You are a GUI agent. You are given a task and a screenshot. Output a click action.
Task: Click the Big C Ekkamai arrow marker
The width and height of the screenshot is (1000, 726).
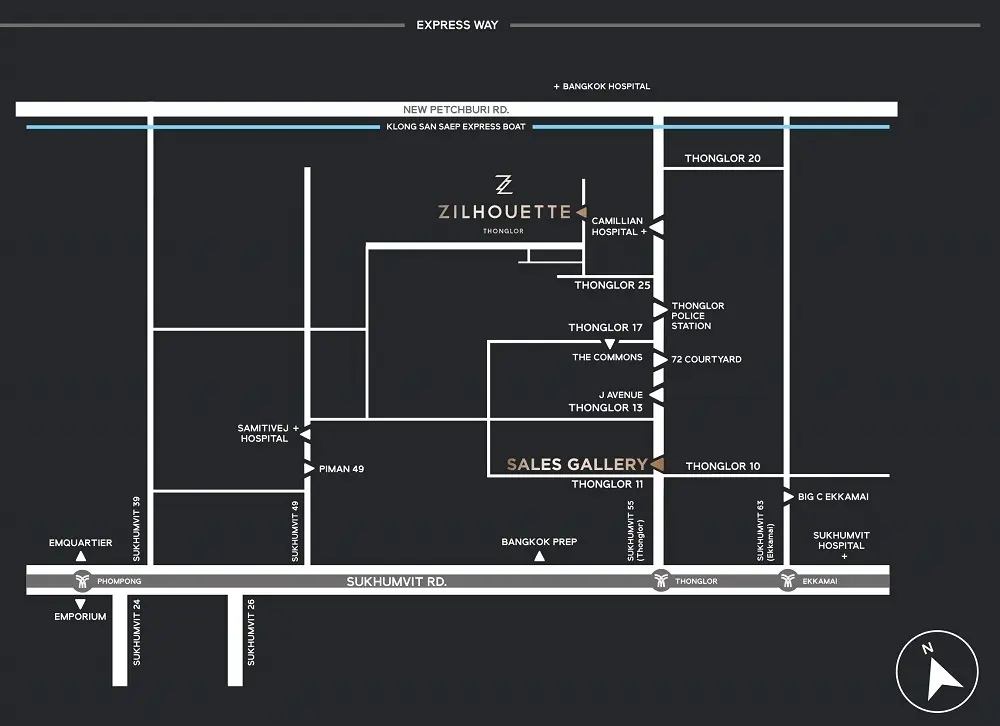click(x=788, y=496)
